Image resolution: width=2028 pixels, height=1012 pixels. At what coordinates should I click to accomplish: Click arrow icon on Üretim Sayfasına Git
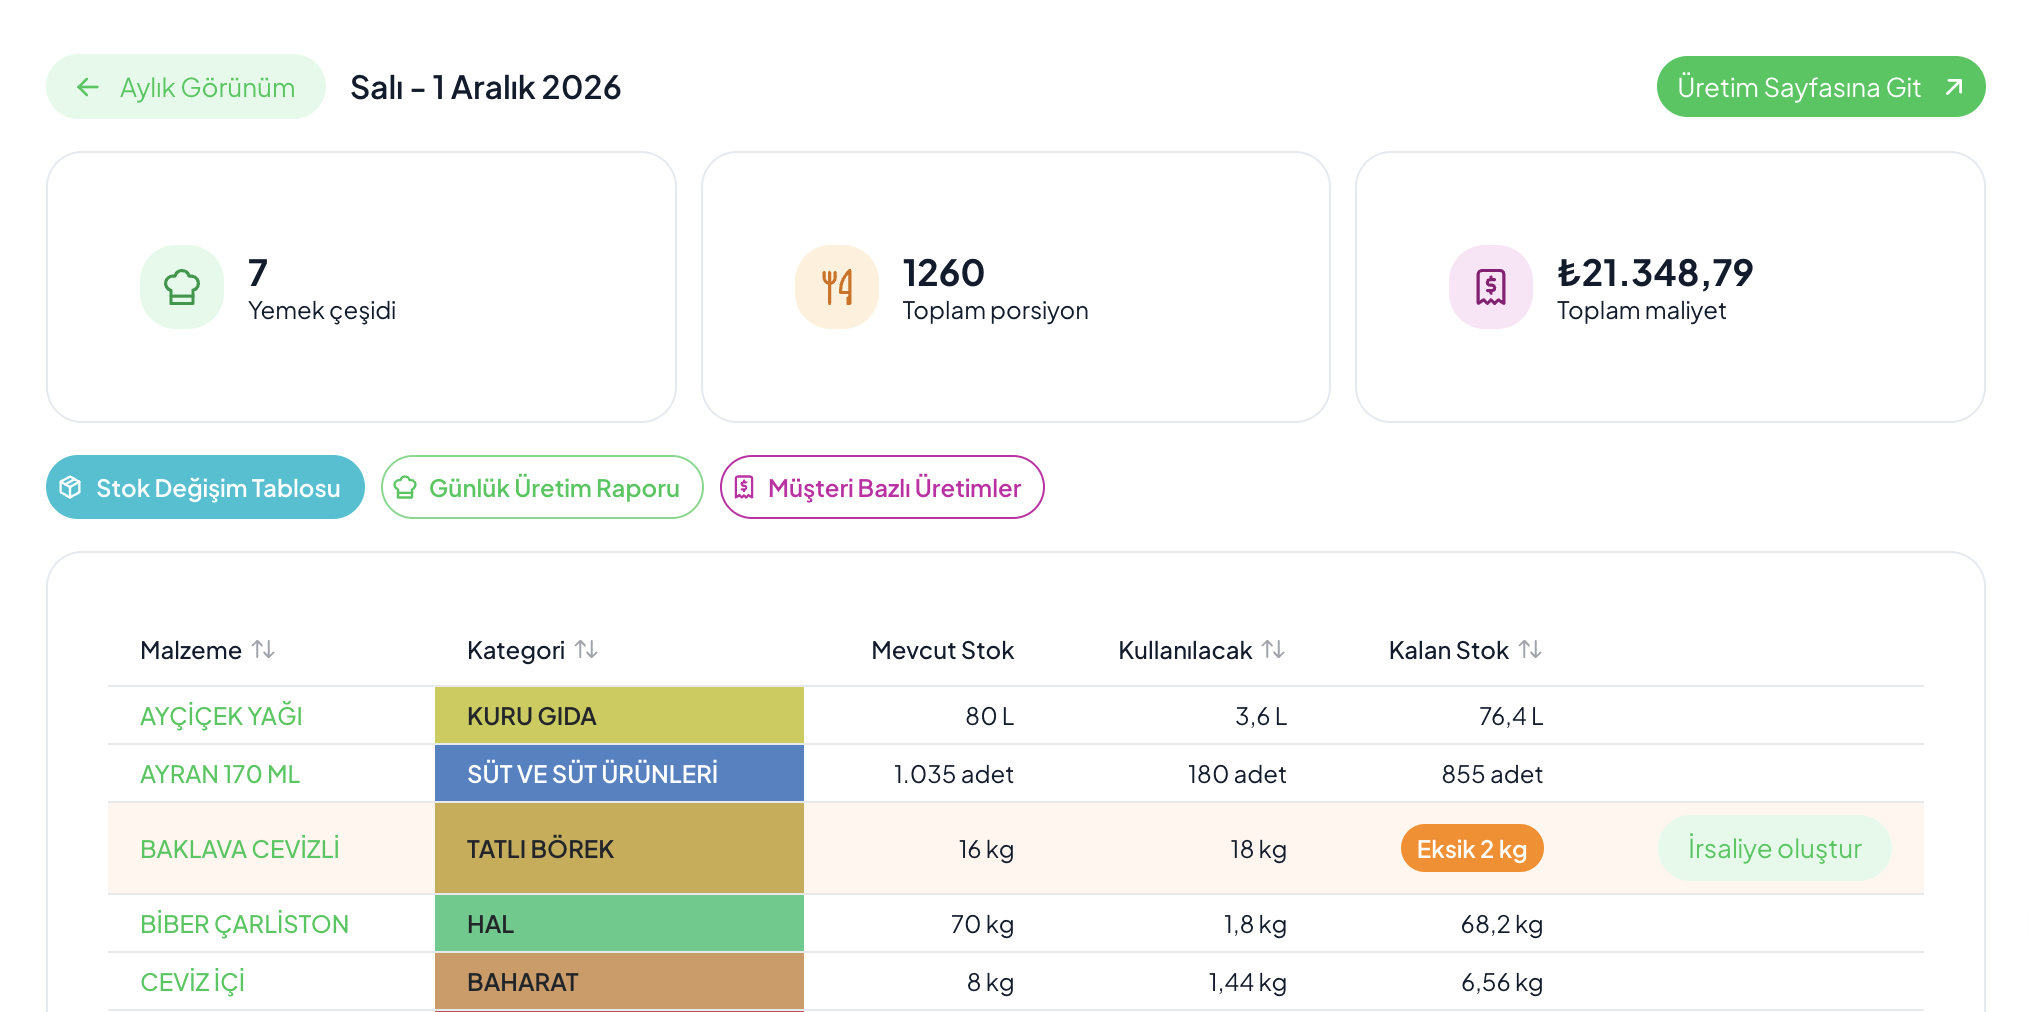[x=1954, y=87]
